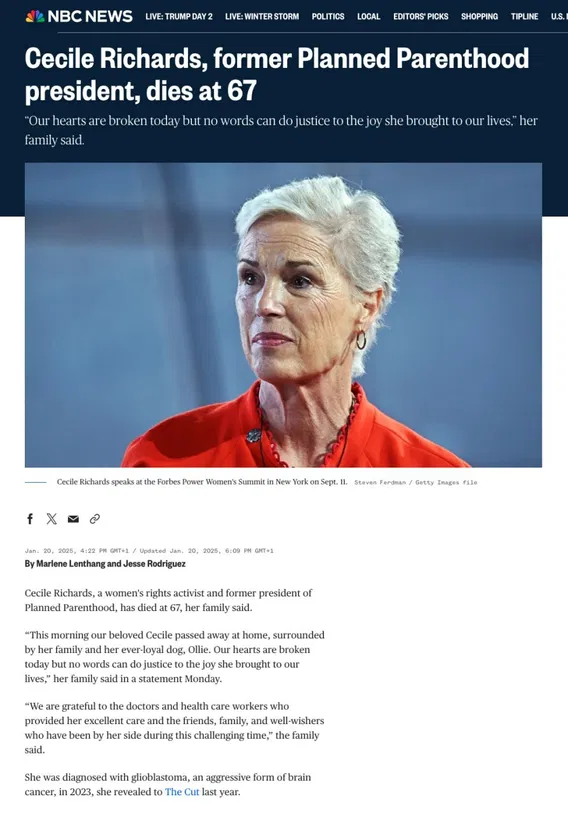Viewport: 568px width, 813px height.
Task: Open the Tipline nav link
Action: pos(524,17)
